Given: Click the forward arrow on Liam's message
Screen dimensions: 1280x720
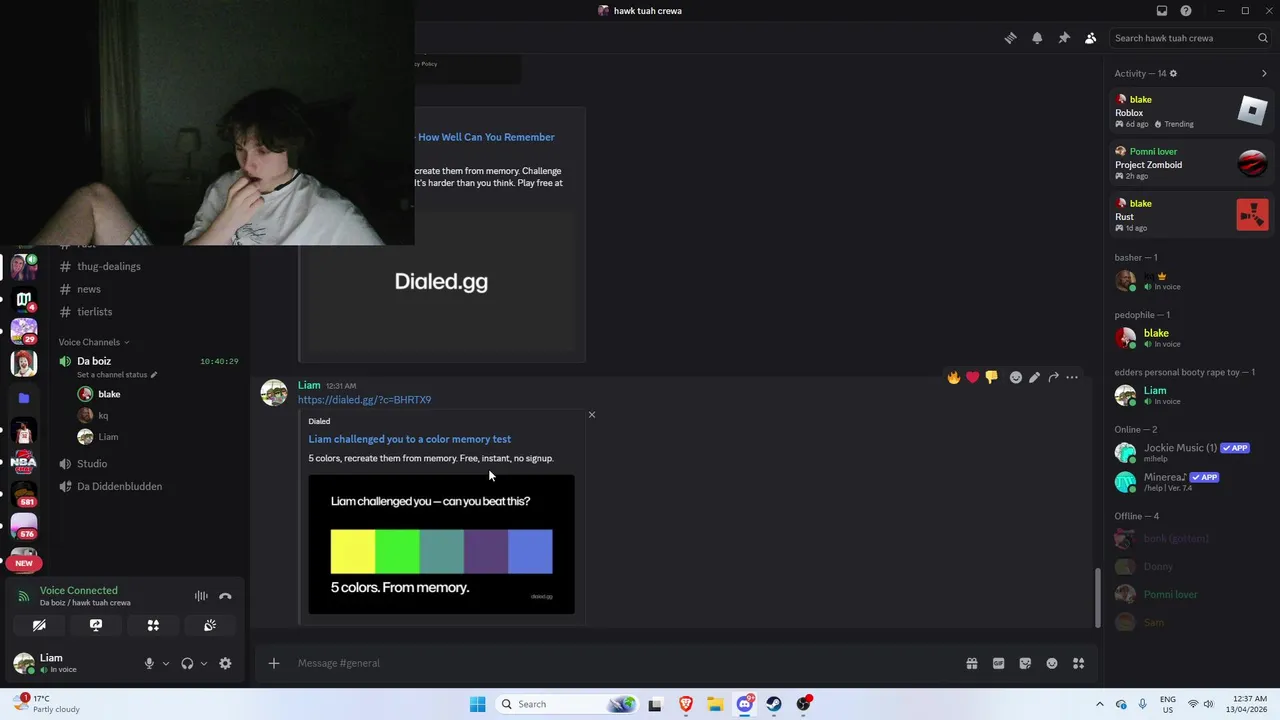Looking at the screenshot, I should (1053, 377).
